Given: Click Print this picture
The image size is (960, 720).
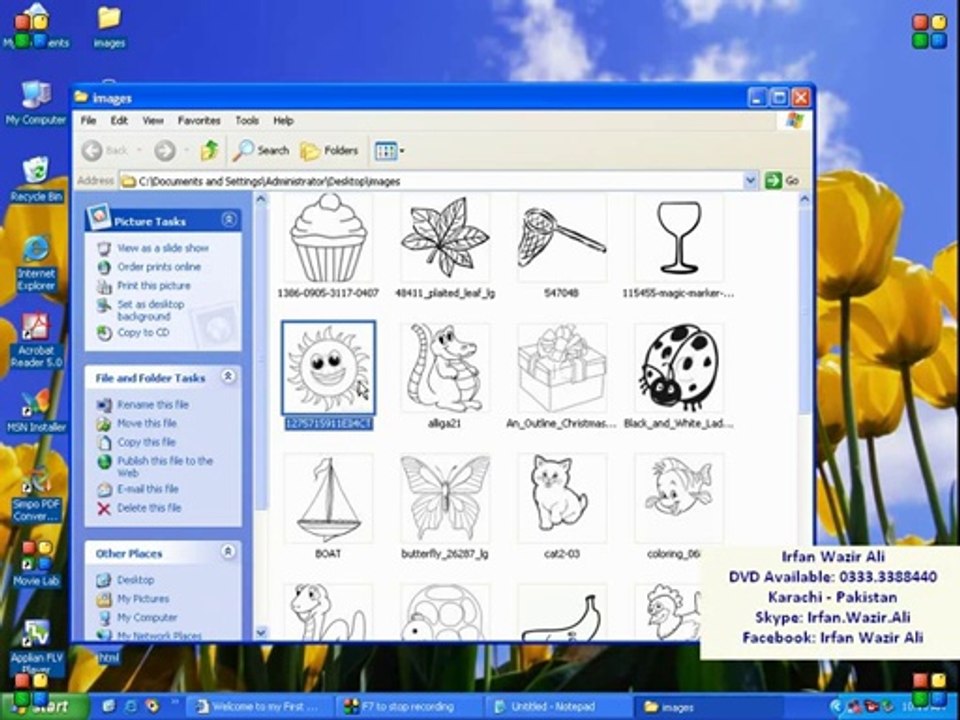Looking at the screenshot, I should [x=154, y=286].
